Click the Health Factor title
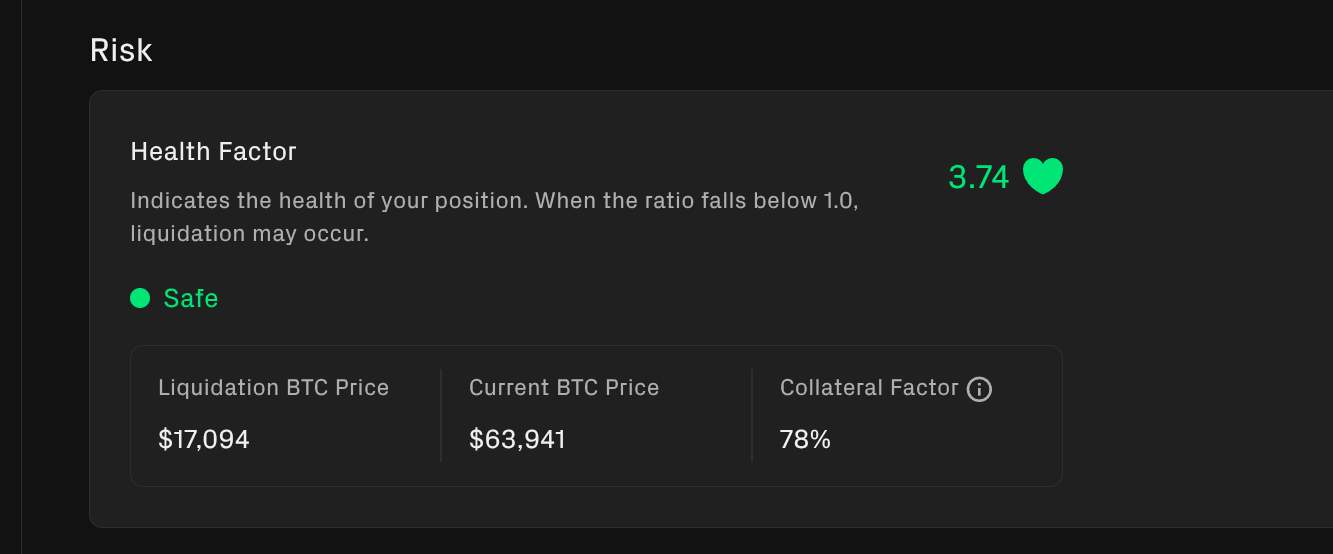The image size is (1333, 554). tap(214, 152)
